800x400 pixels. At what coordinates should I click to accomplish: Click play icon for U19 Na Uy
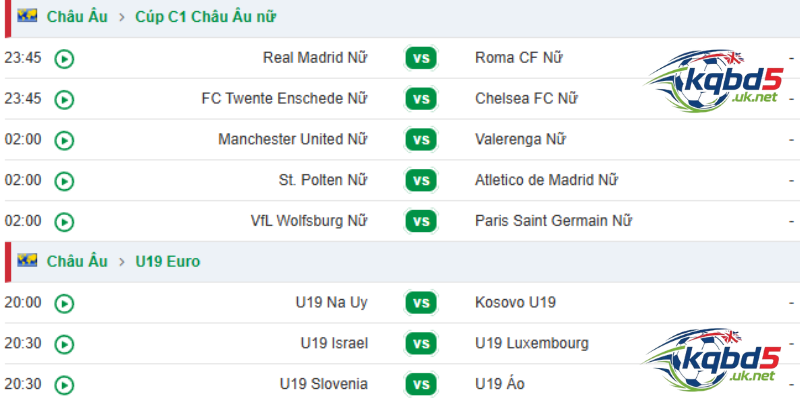tap(65, 303)
